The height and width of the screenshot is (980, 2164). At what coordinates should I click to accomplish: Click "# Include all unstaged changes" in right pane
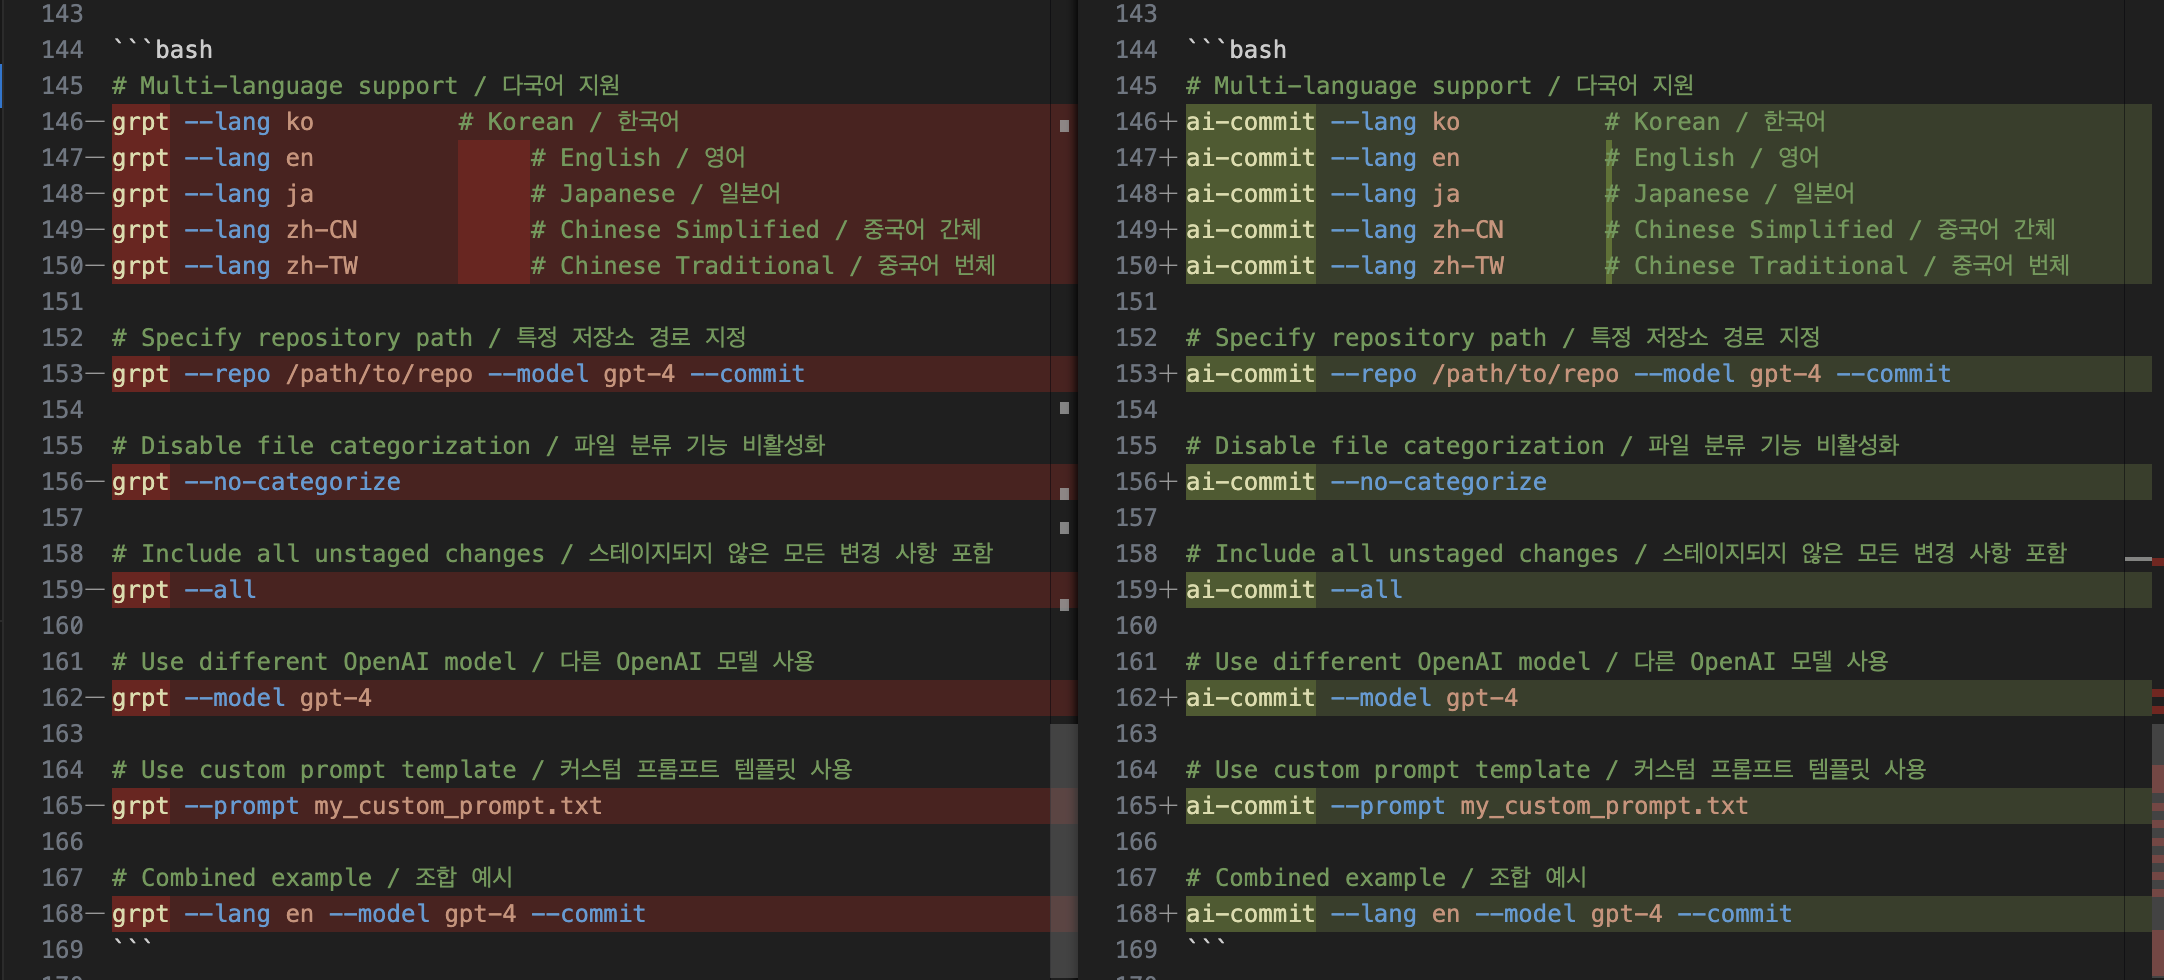click(x=1402, y=554)
